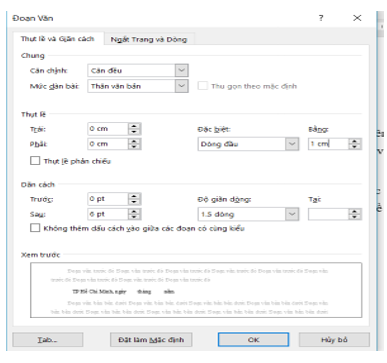Open the Căn chỉnh alignment dropdown
The width and height of the screenshot is (387, 363).
[181, 70]
